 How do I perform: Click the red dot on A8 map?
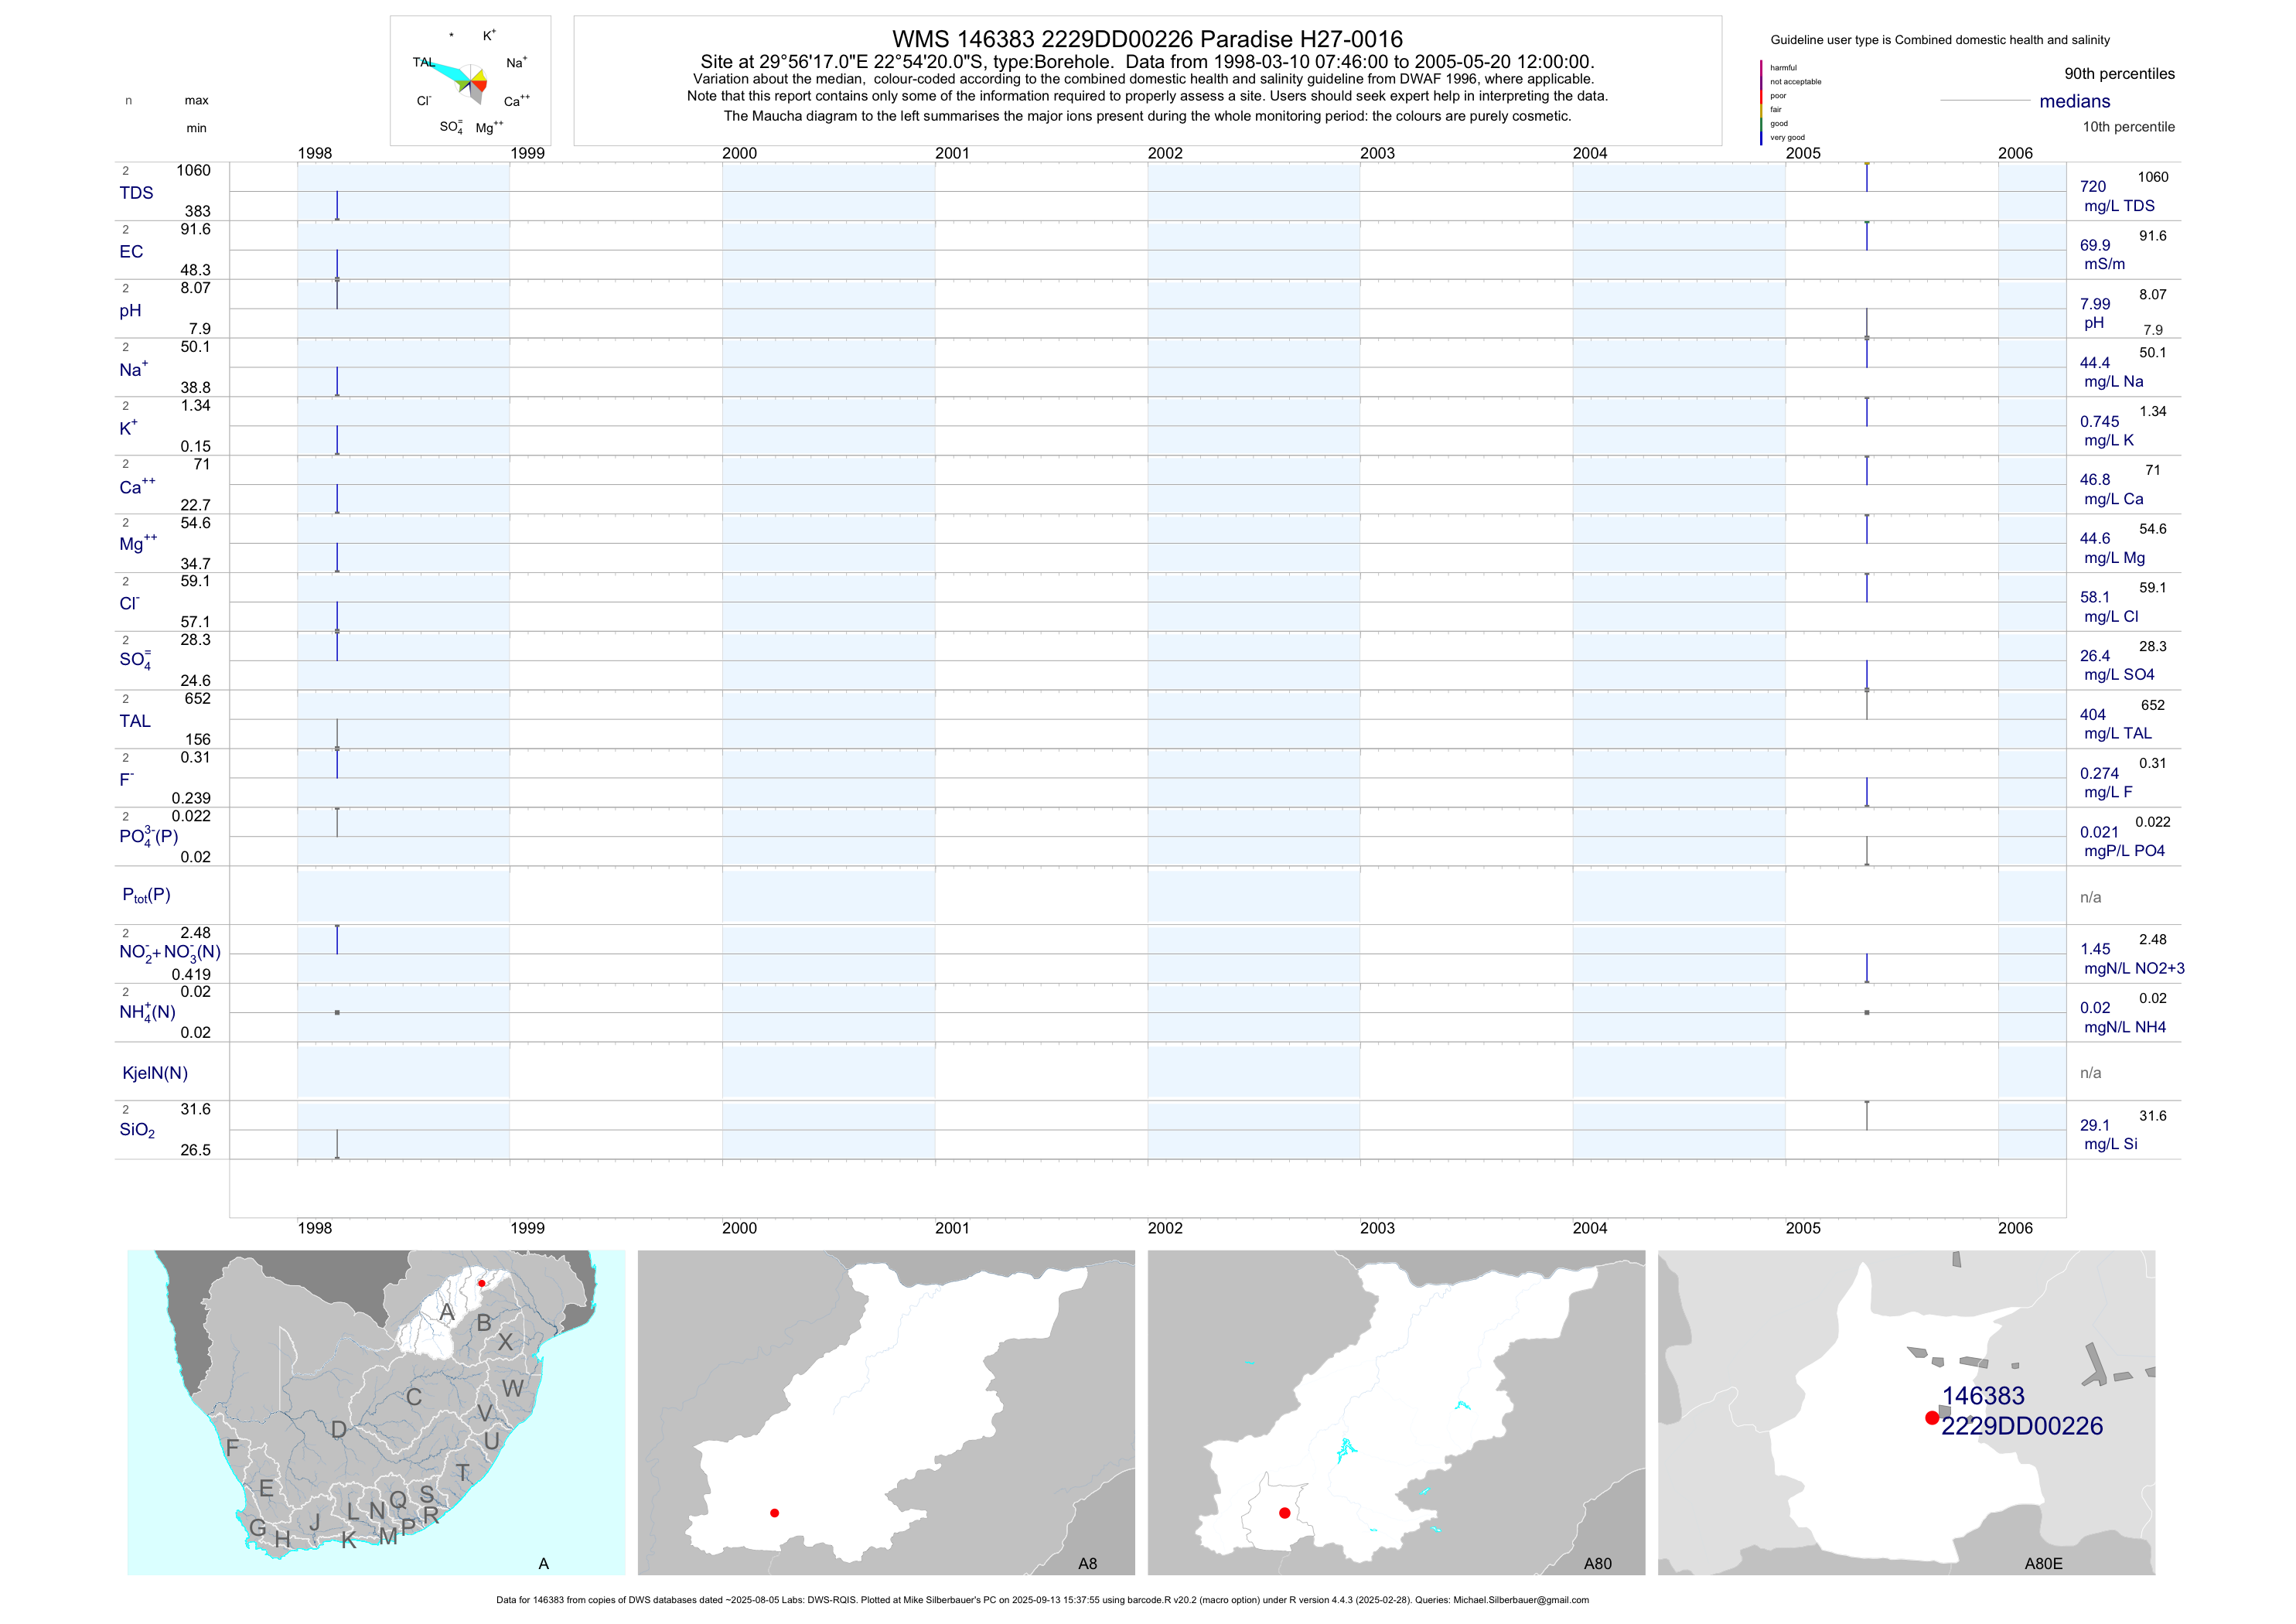(774, 1513)
